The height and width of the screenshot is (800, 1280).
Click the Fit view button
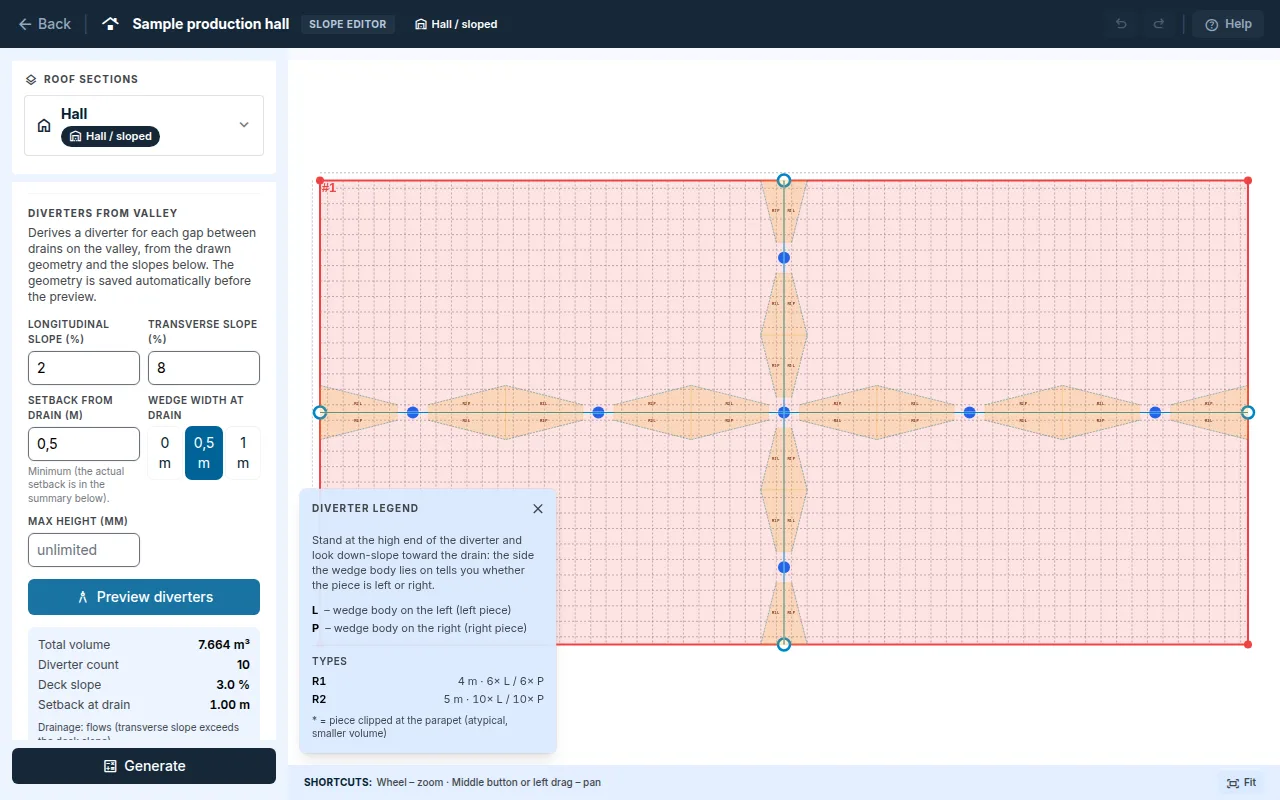coord(1241,782)
